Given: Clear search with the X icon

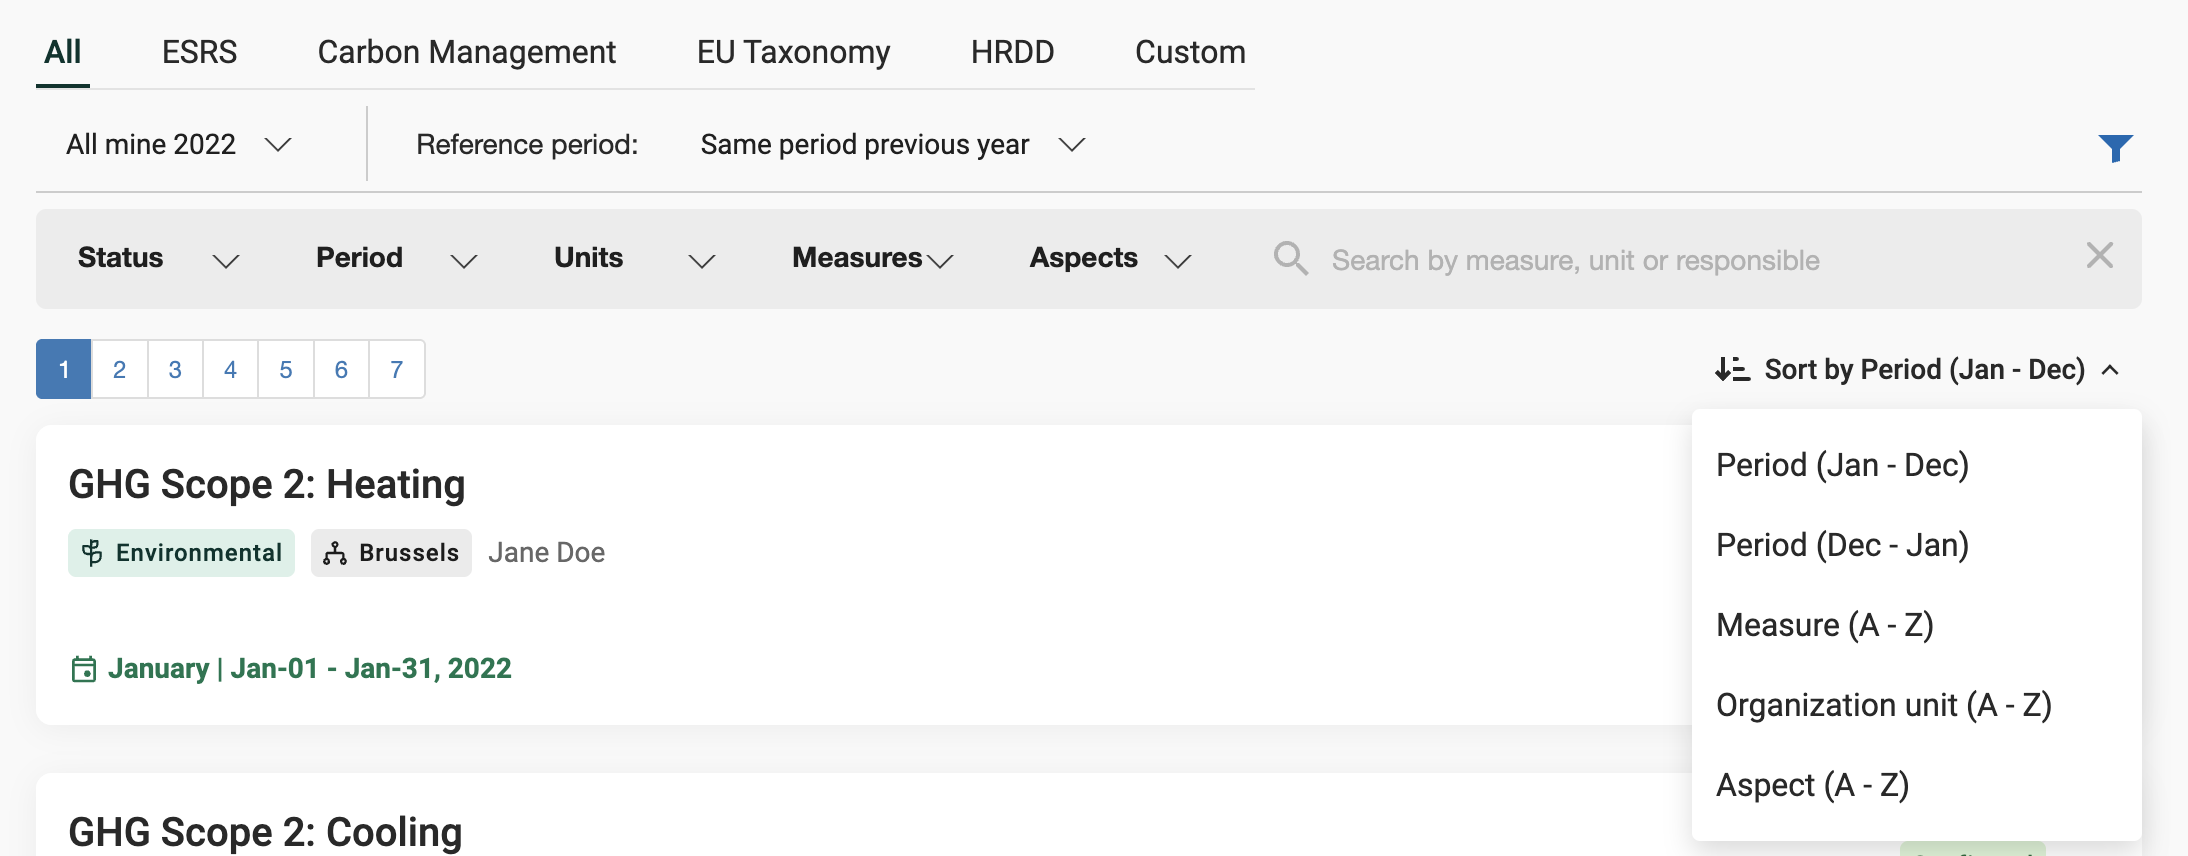Looking at the screenshot, I should [x=2099, y=256].
